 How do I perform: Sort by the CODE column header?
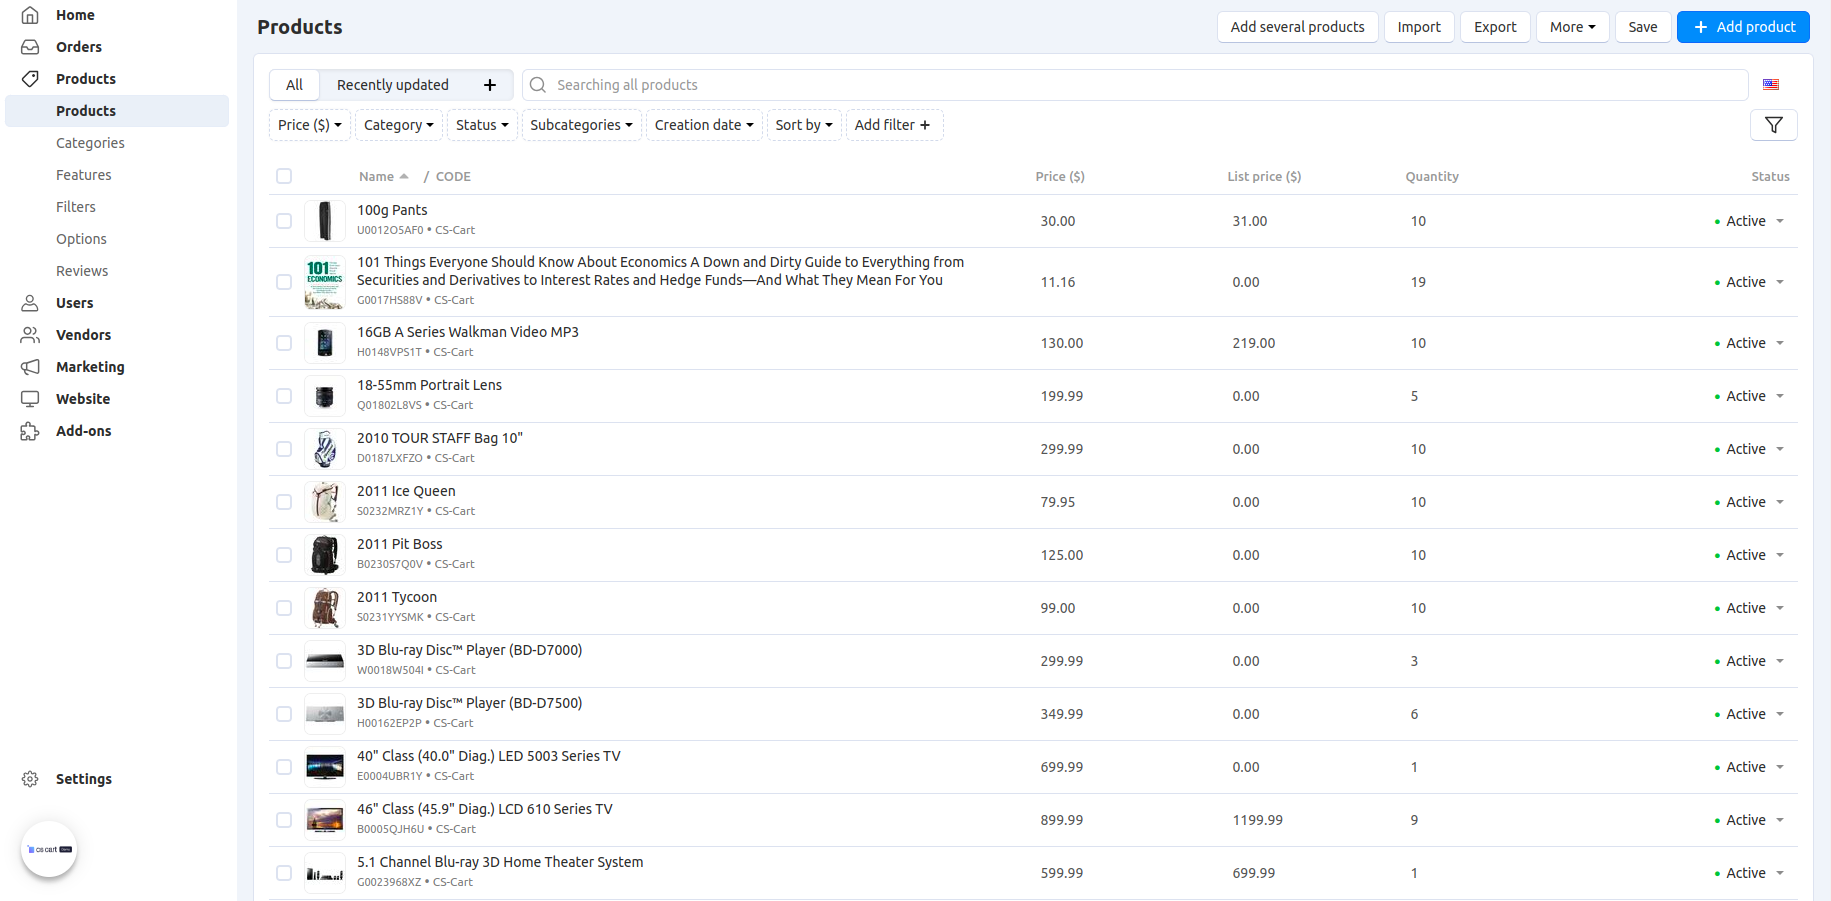click(x=453, y=177)
